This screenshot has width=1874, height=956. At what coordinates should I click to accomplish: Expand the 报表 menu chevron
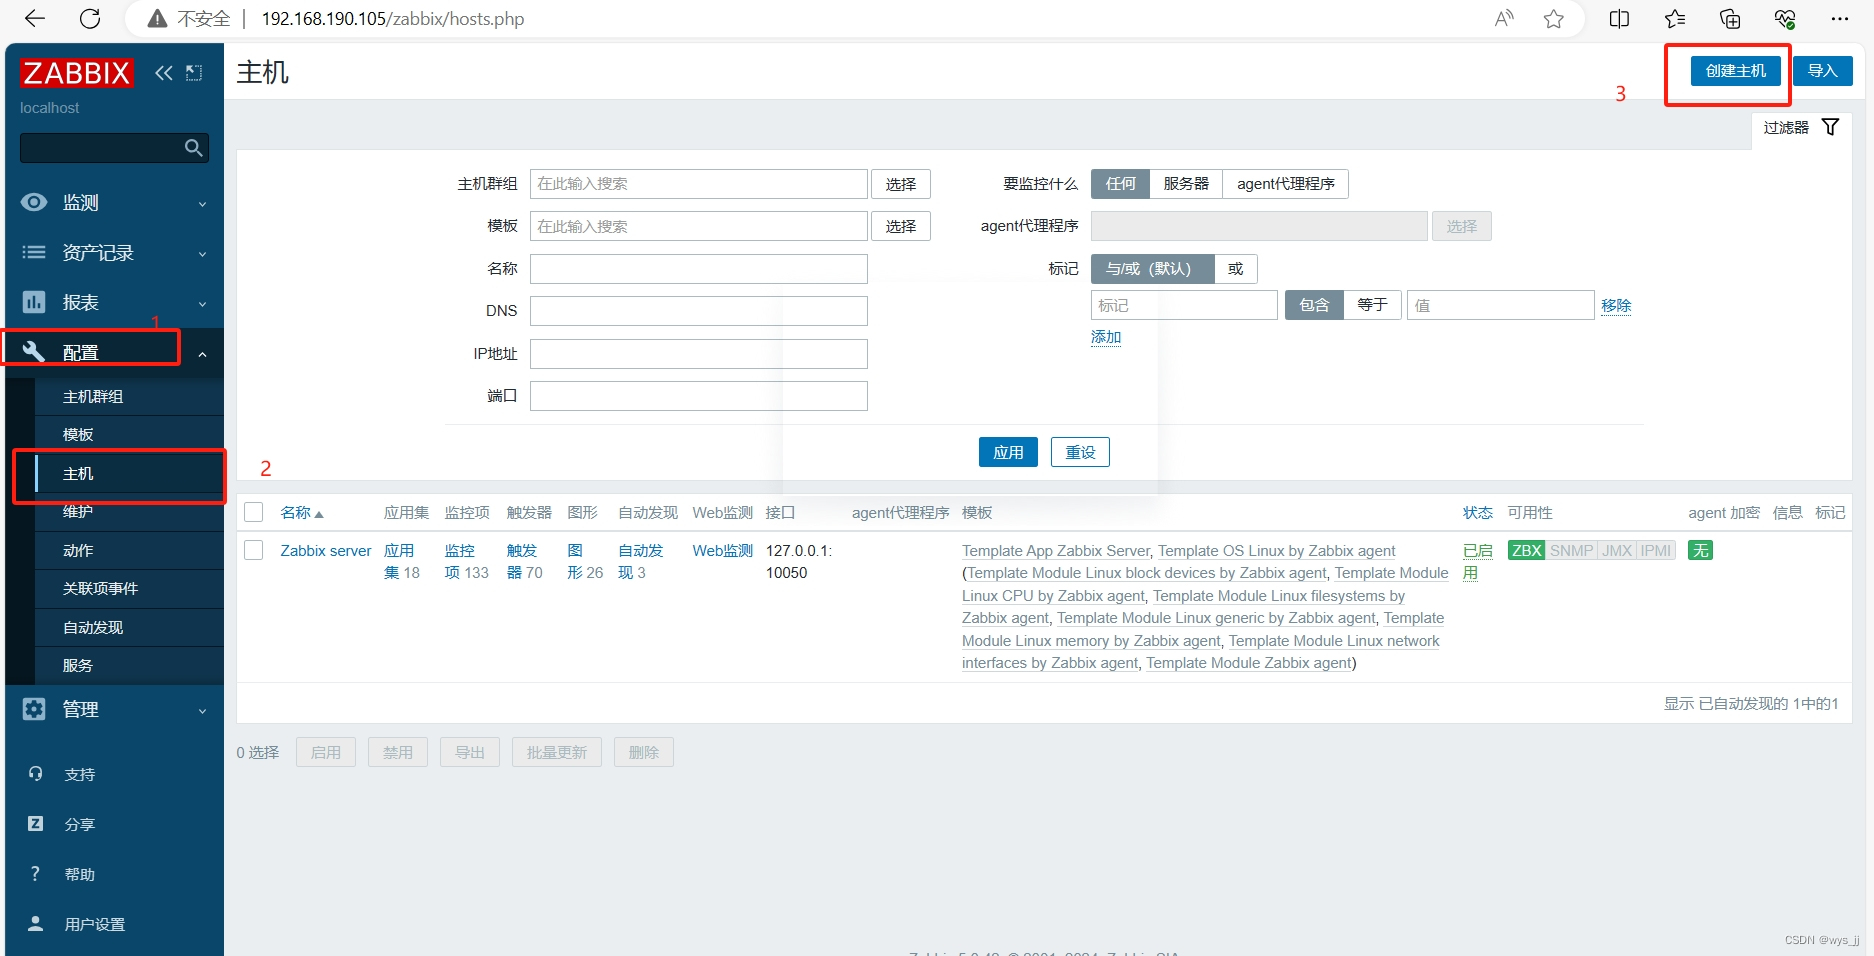[x=202, y=304]
